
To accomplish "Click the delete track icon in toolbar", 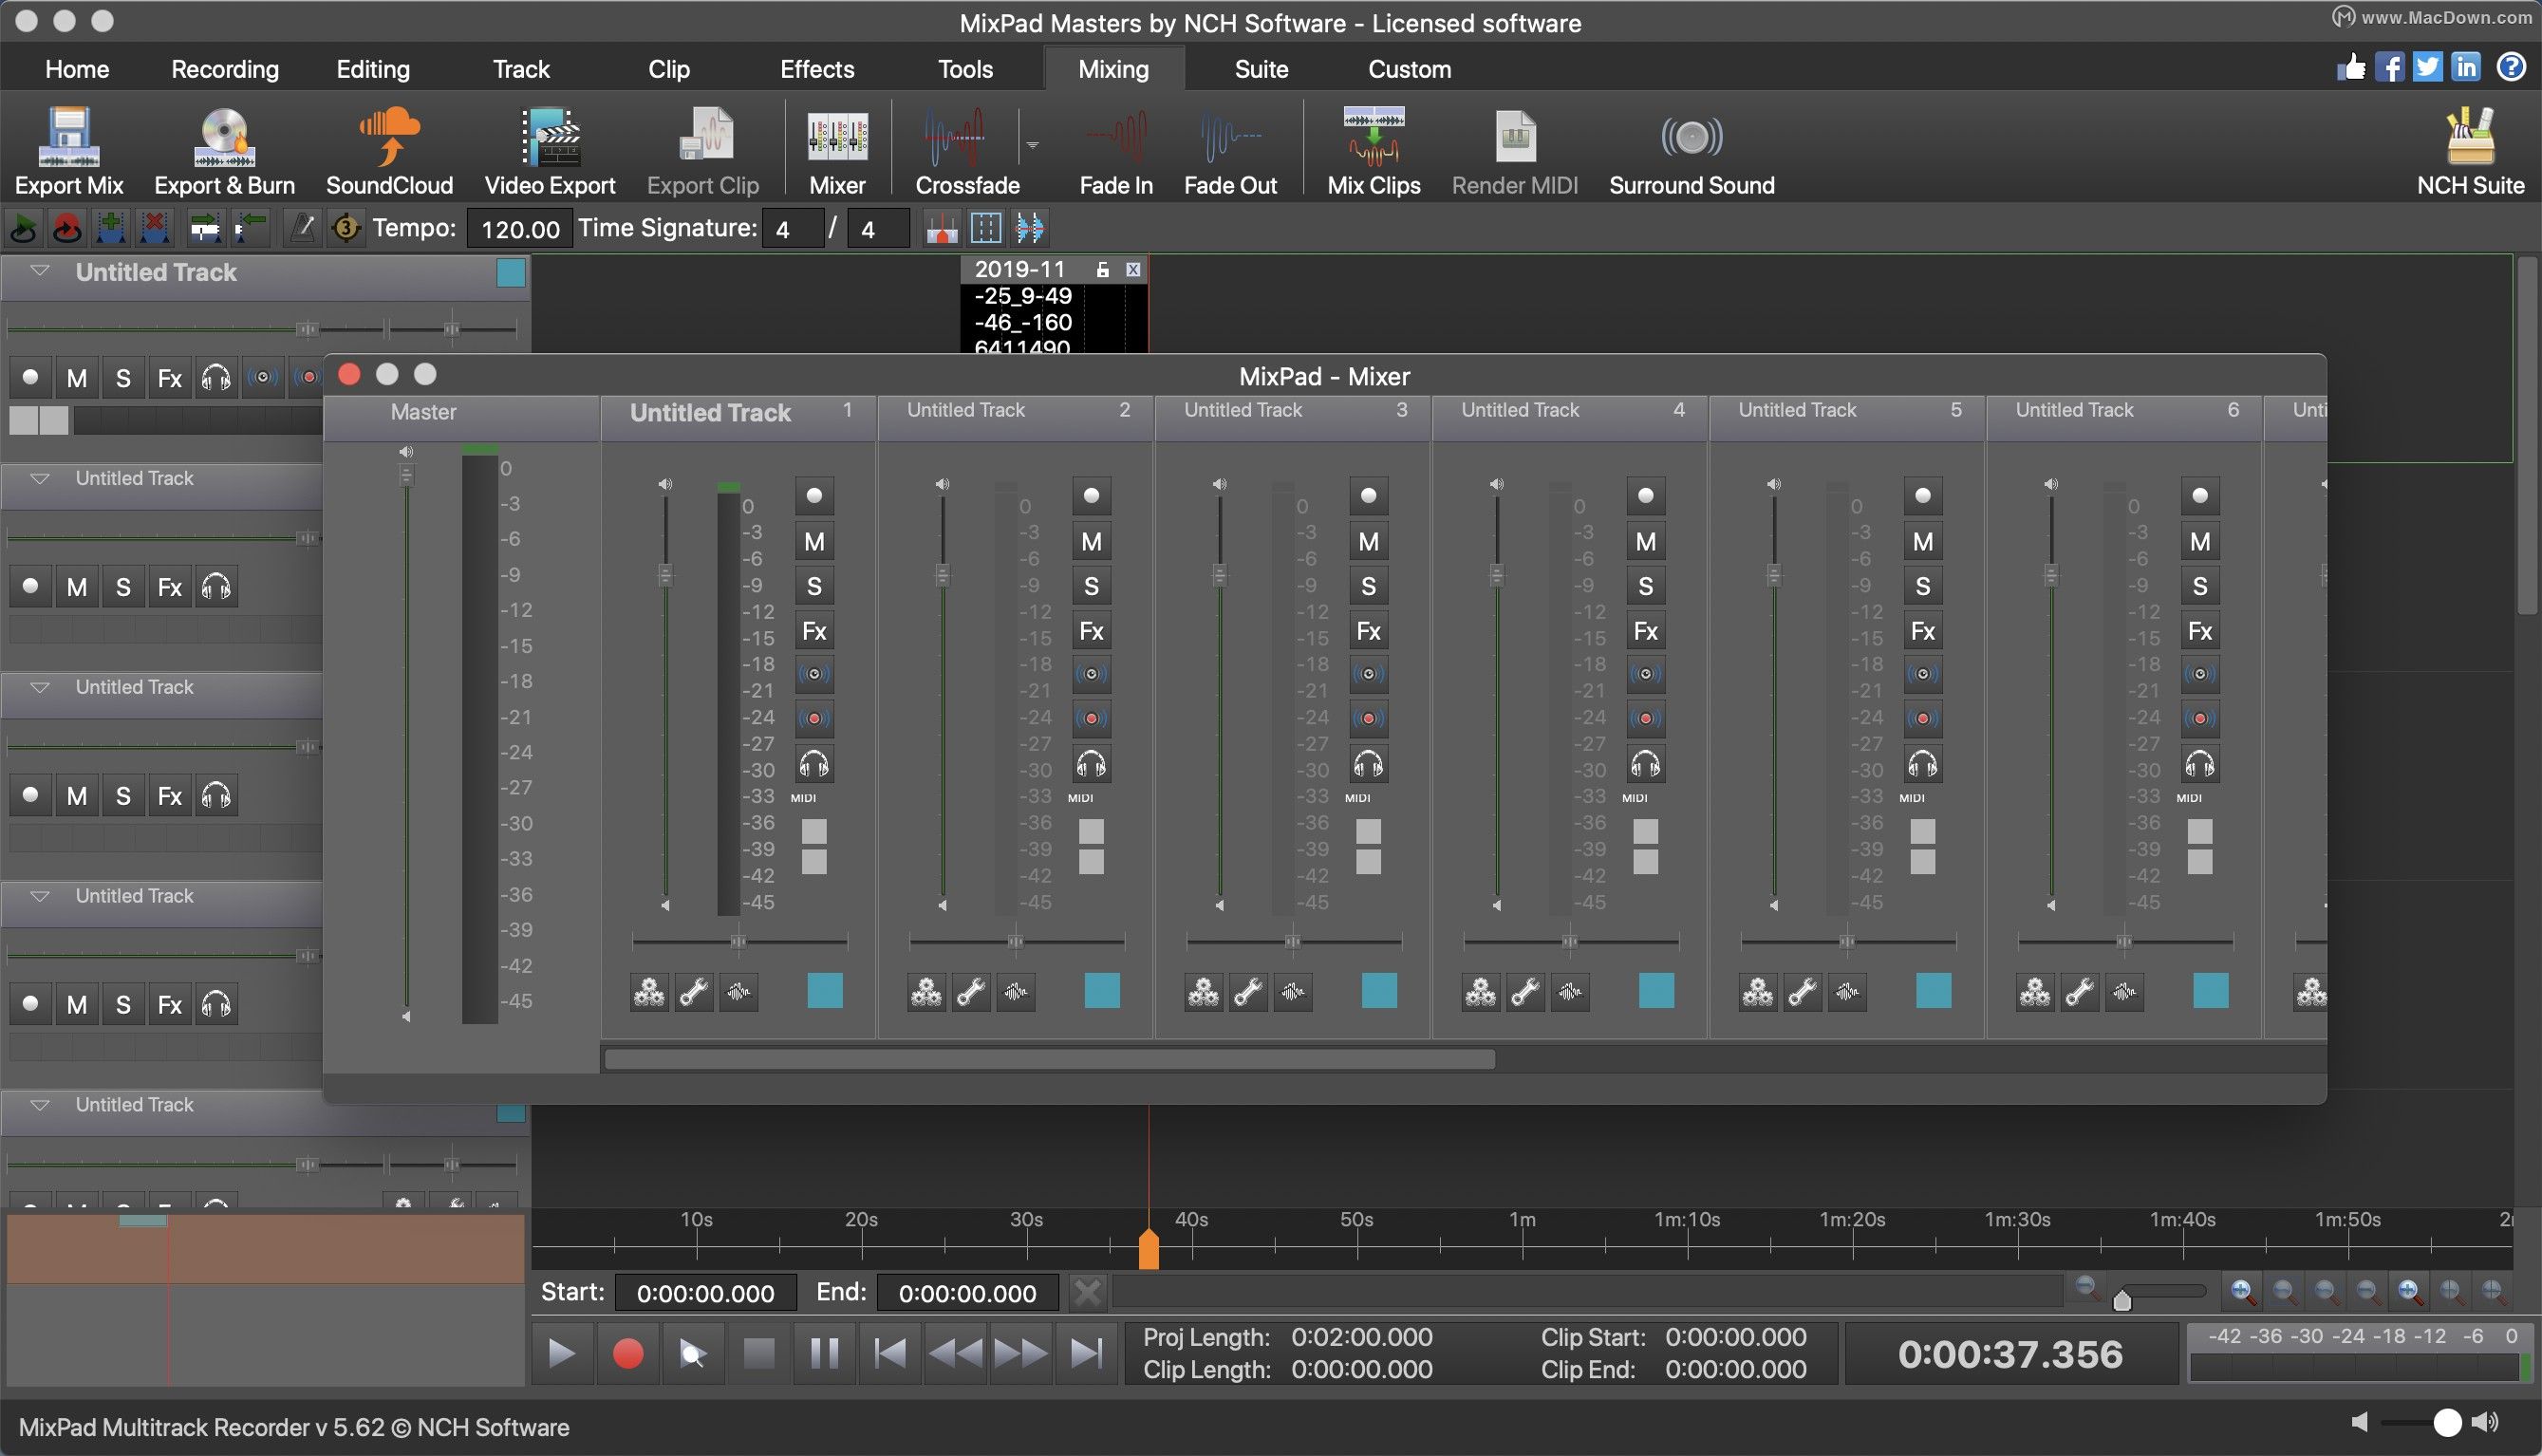I will (155, 228).
